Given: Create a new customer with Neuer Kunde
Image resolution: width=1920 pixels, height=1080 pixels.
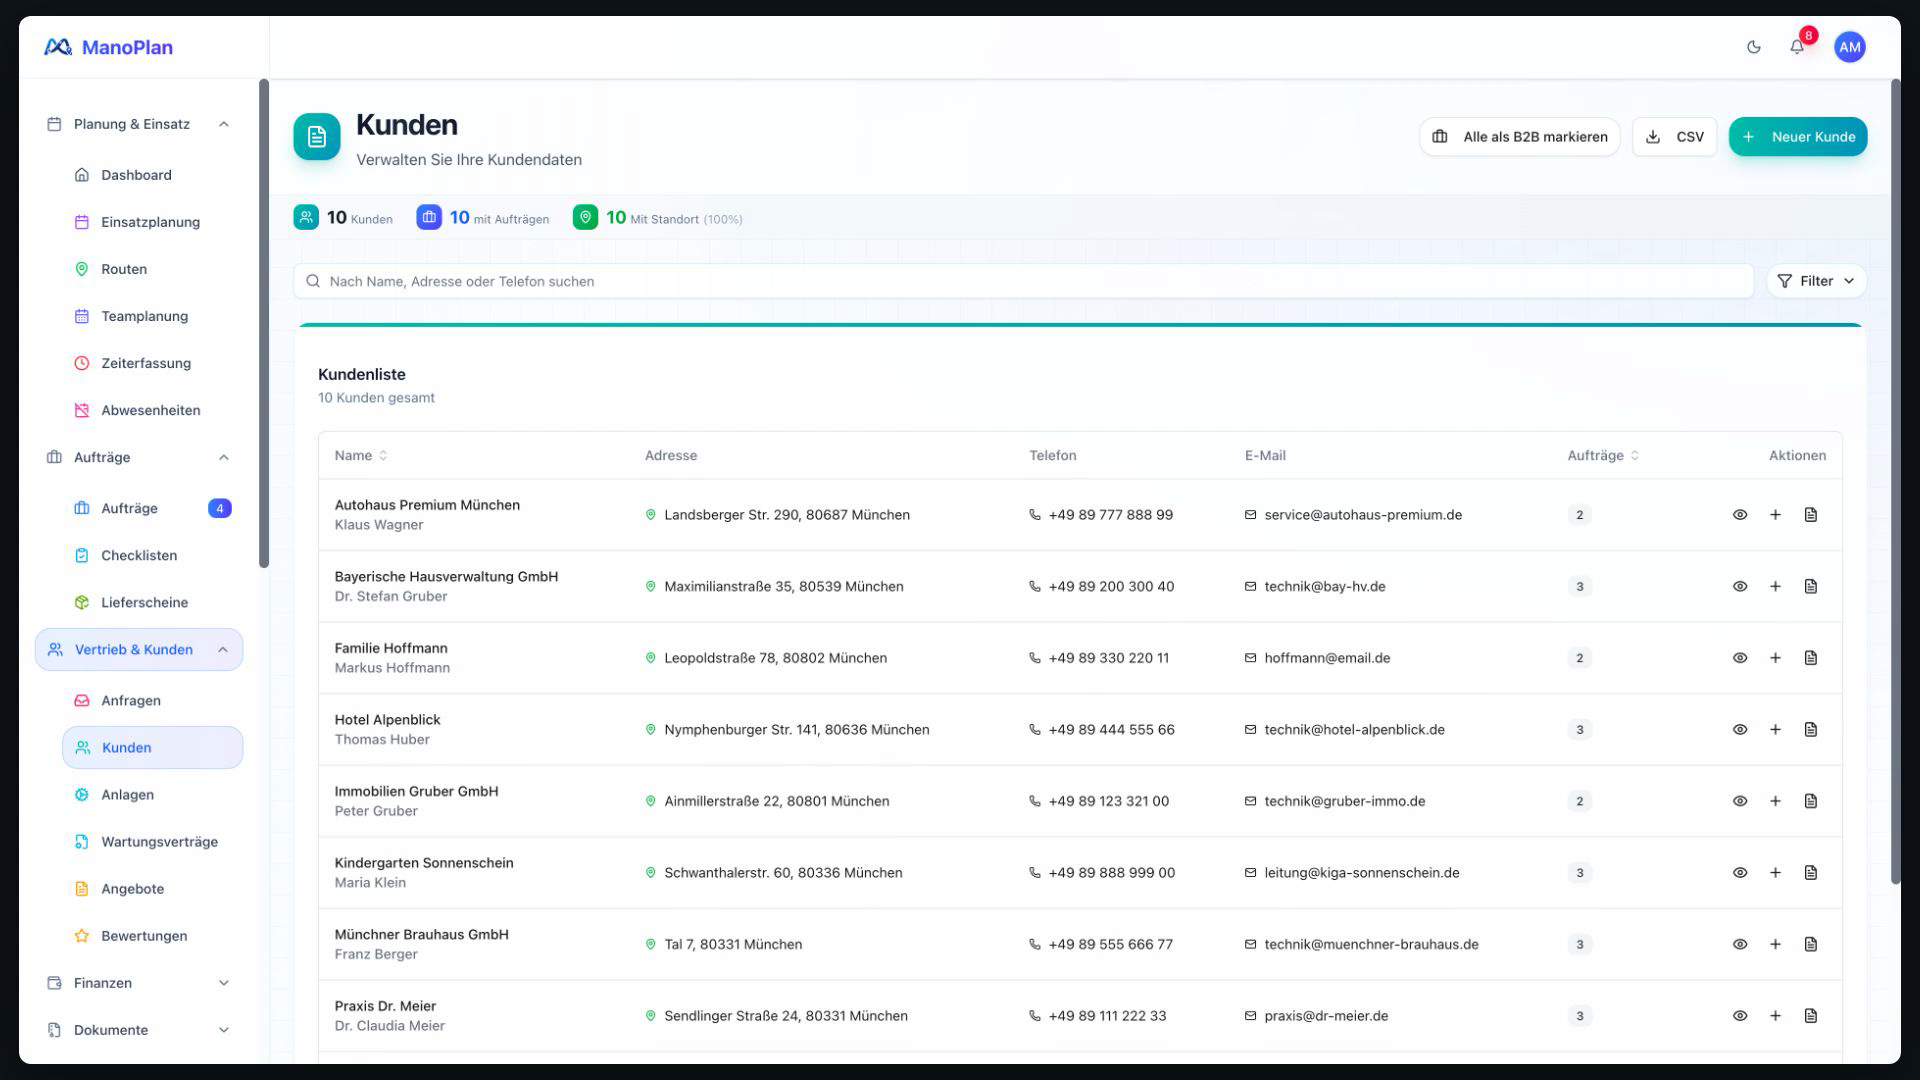Looking at the screenshot, I should click(x=1798, y=137).
